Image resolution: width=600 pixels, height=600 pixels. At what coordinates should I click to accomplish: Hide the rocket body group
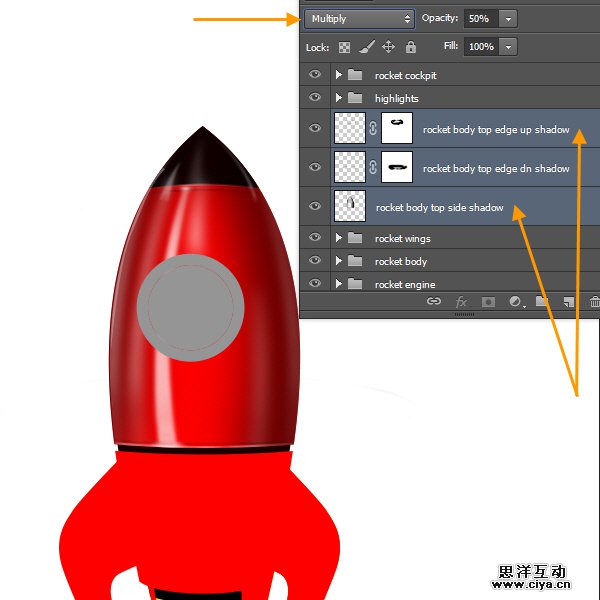click(315, 260)
